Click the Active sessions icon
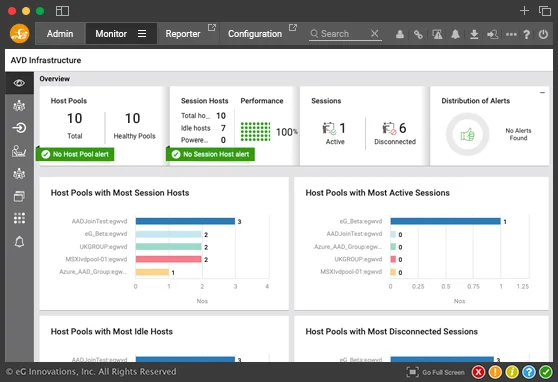 (329, 129)
